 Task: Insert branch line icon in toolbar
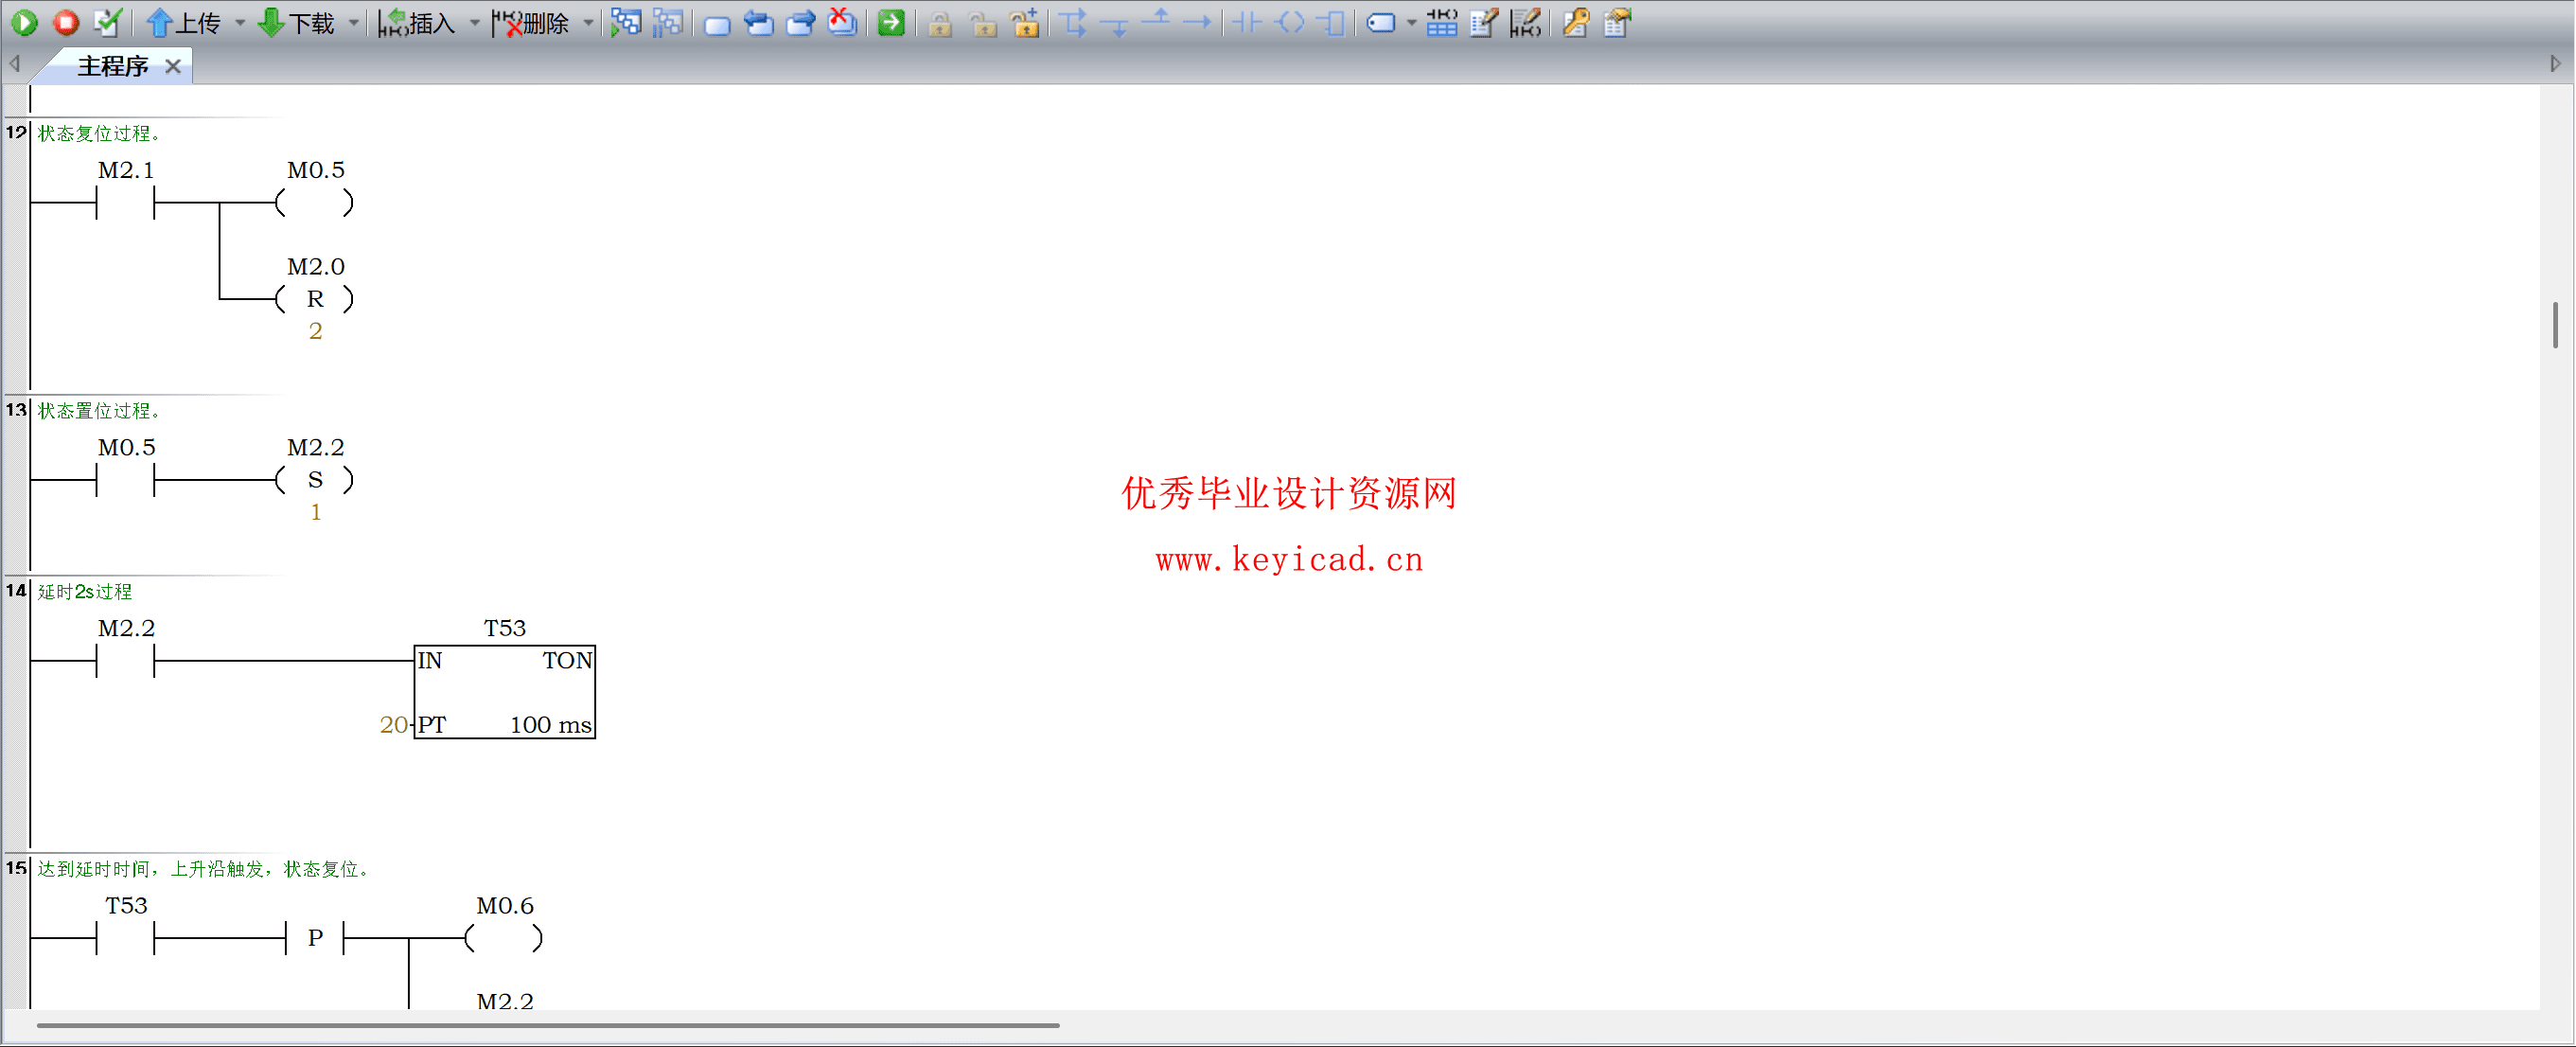(1074, 22)
